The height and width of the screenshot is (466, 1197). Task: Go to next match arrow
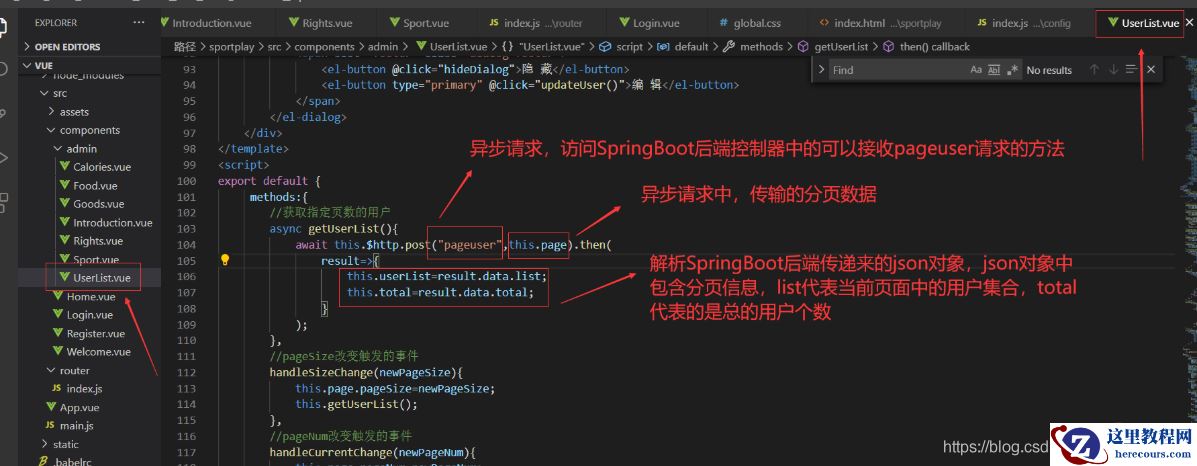[x=1113, y=70]
